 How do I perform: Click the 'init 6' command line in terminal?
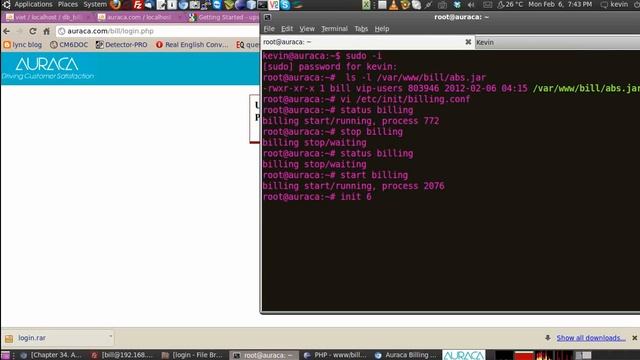click(317, 197)
